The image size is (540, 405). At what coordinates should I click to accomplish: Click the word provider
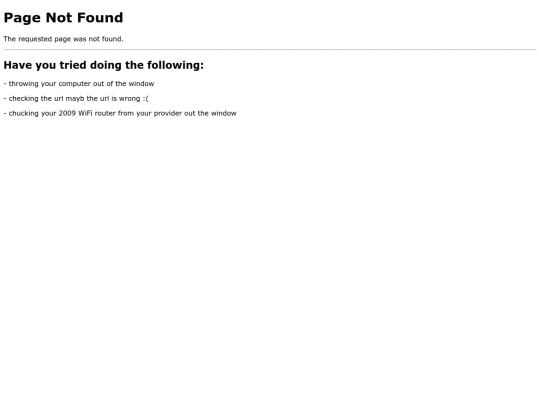pos(167,113)
